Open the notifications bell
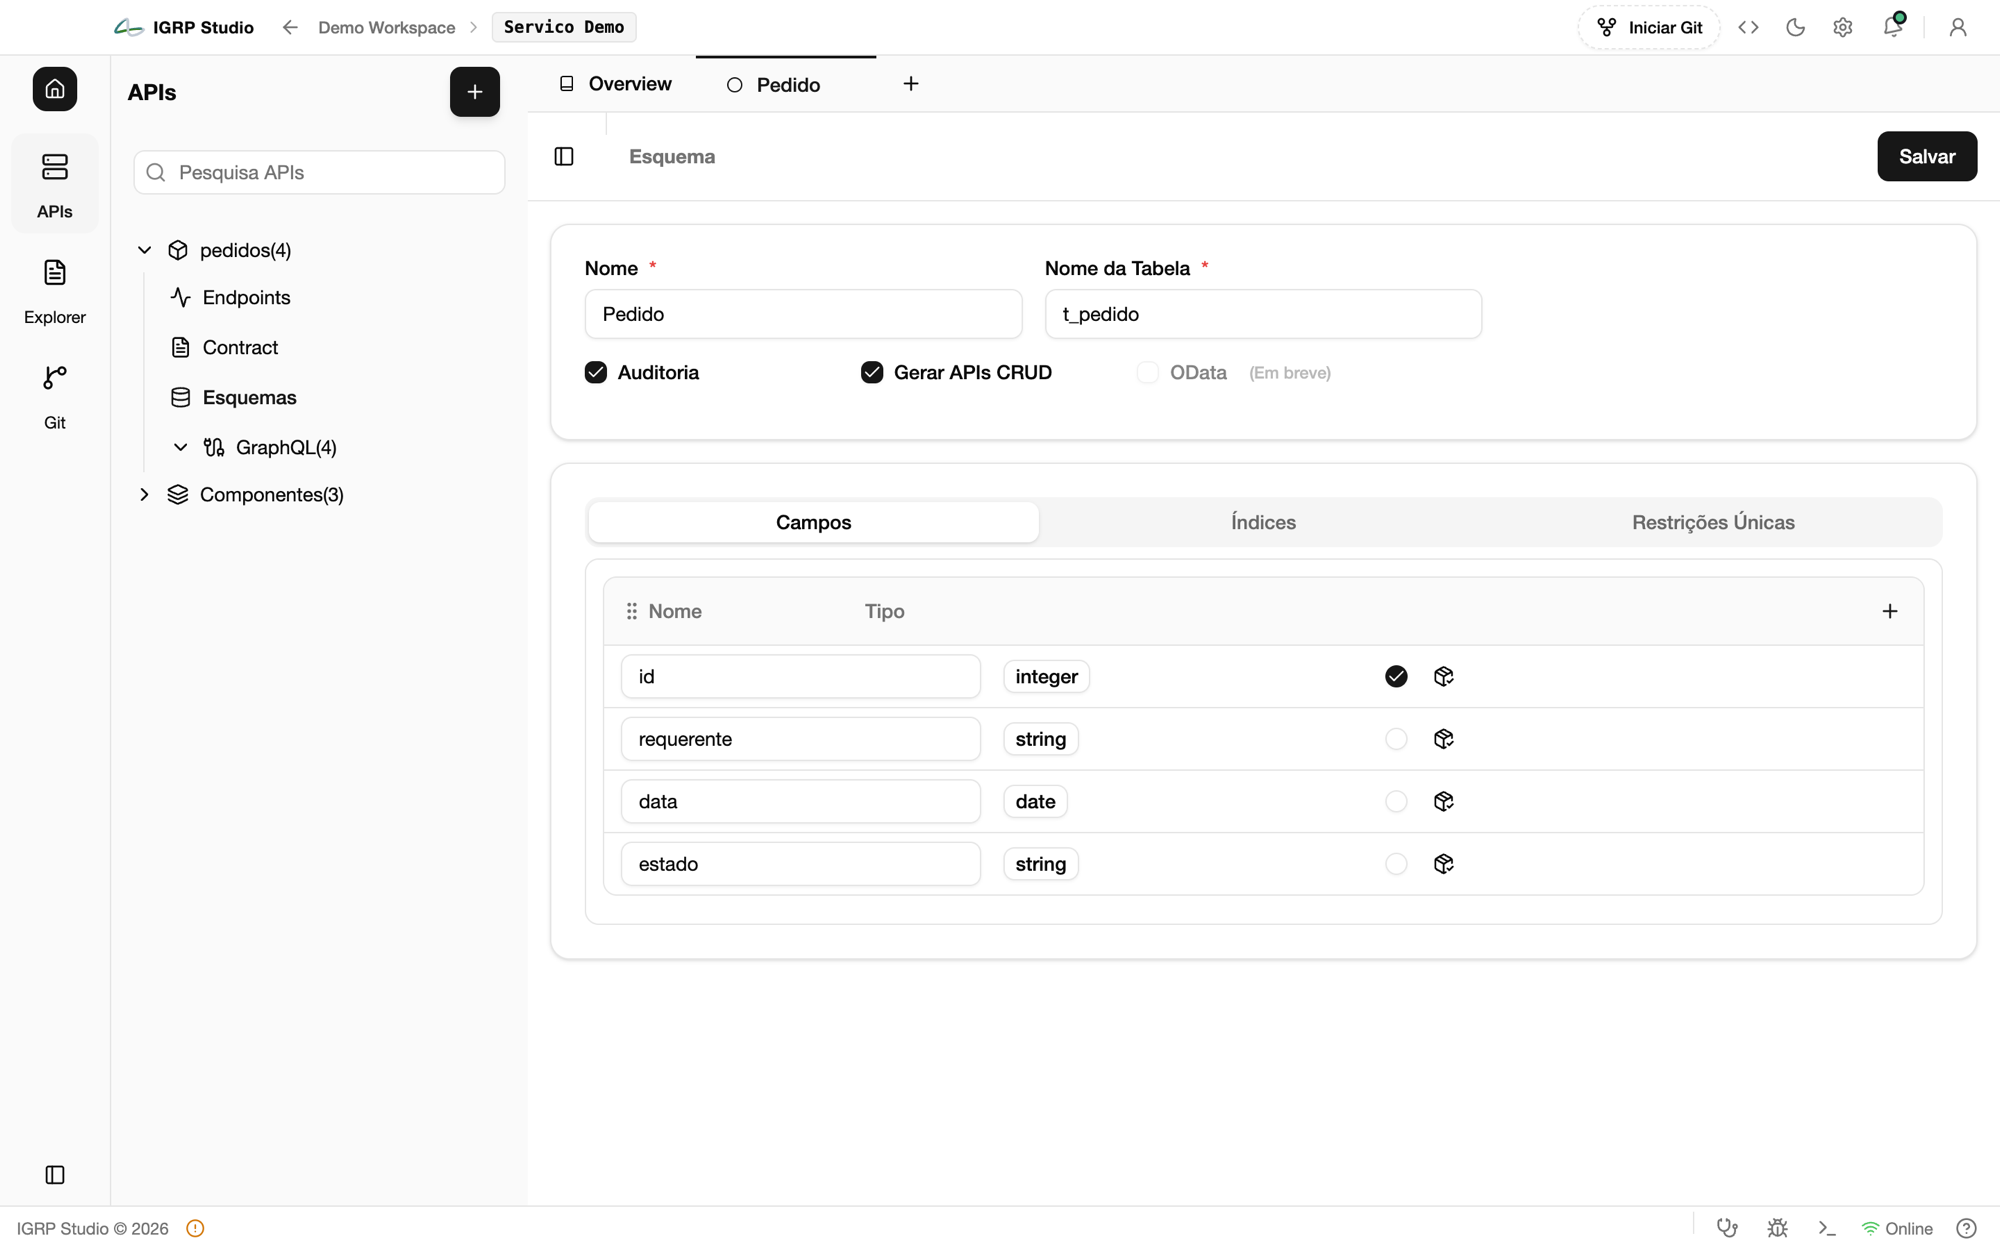This screenshot has height=1250, width=2000. coord(1892,26)
